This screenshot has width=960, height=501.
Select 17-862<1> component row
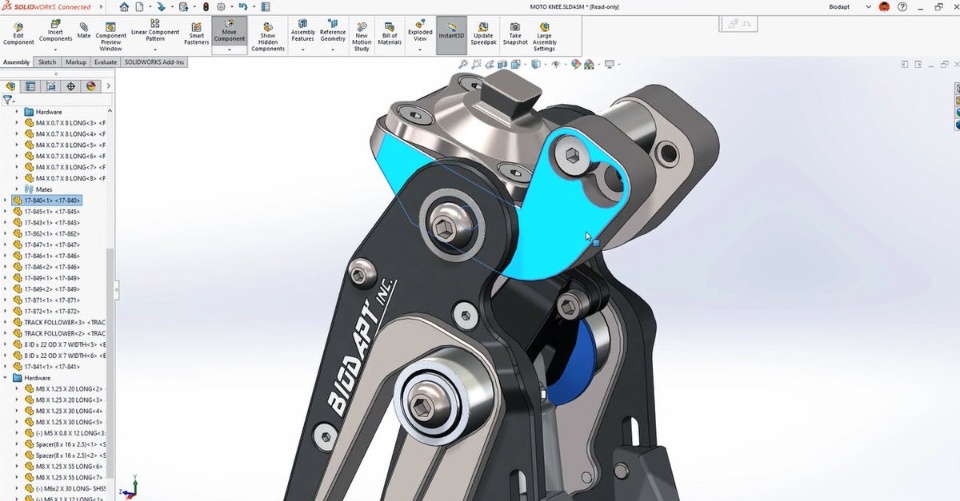click(x=47, y=233)
